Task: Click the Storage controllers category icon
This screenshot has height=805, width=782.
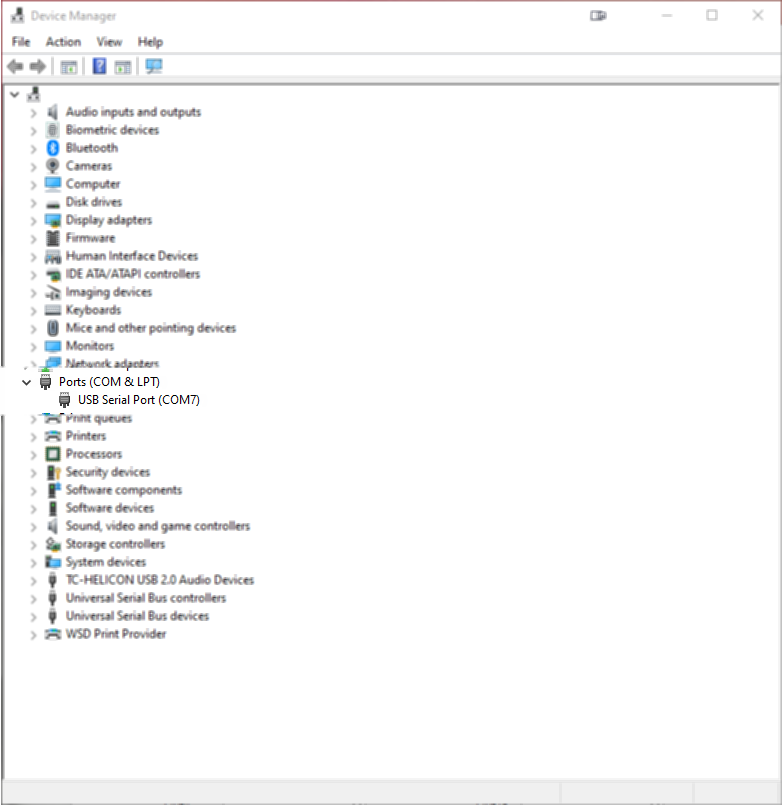Action: pos(53,544)
